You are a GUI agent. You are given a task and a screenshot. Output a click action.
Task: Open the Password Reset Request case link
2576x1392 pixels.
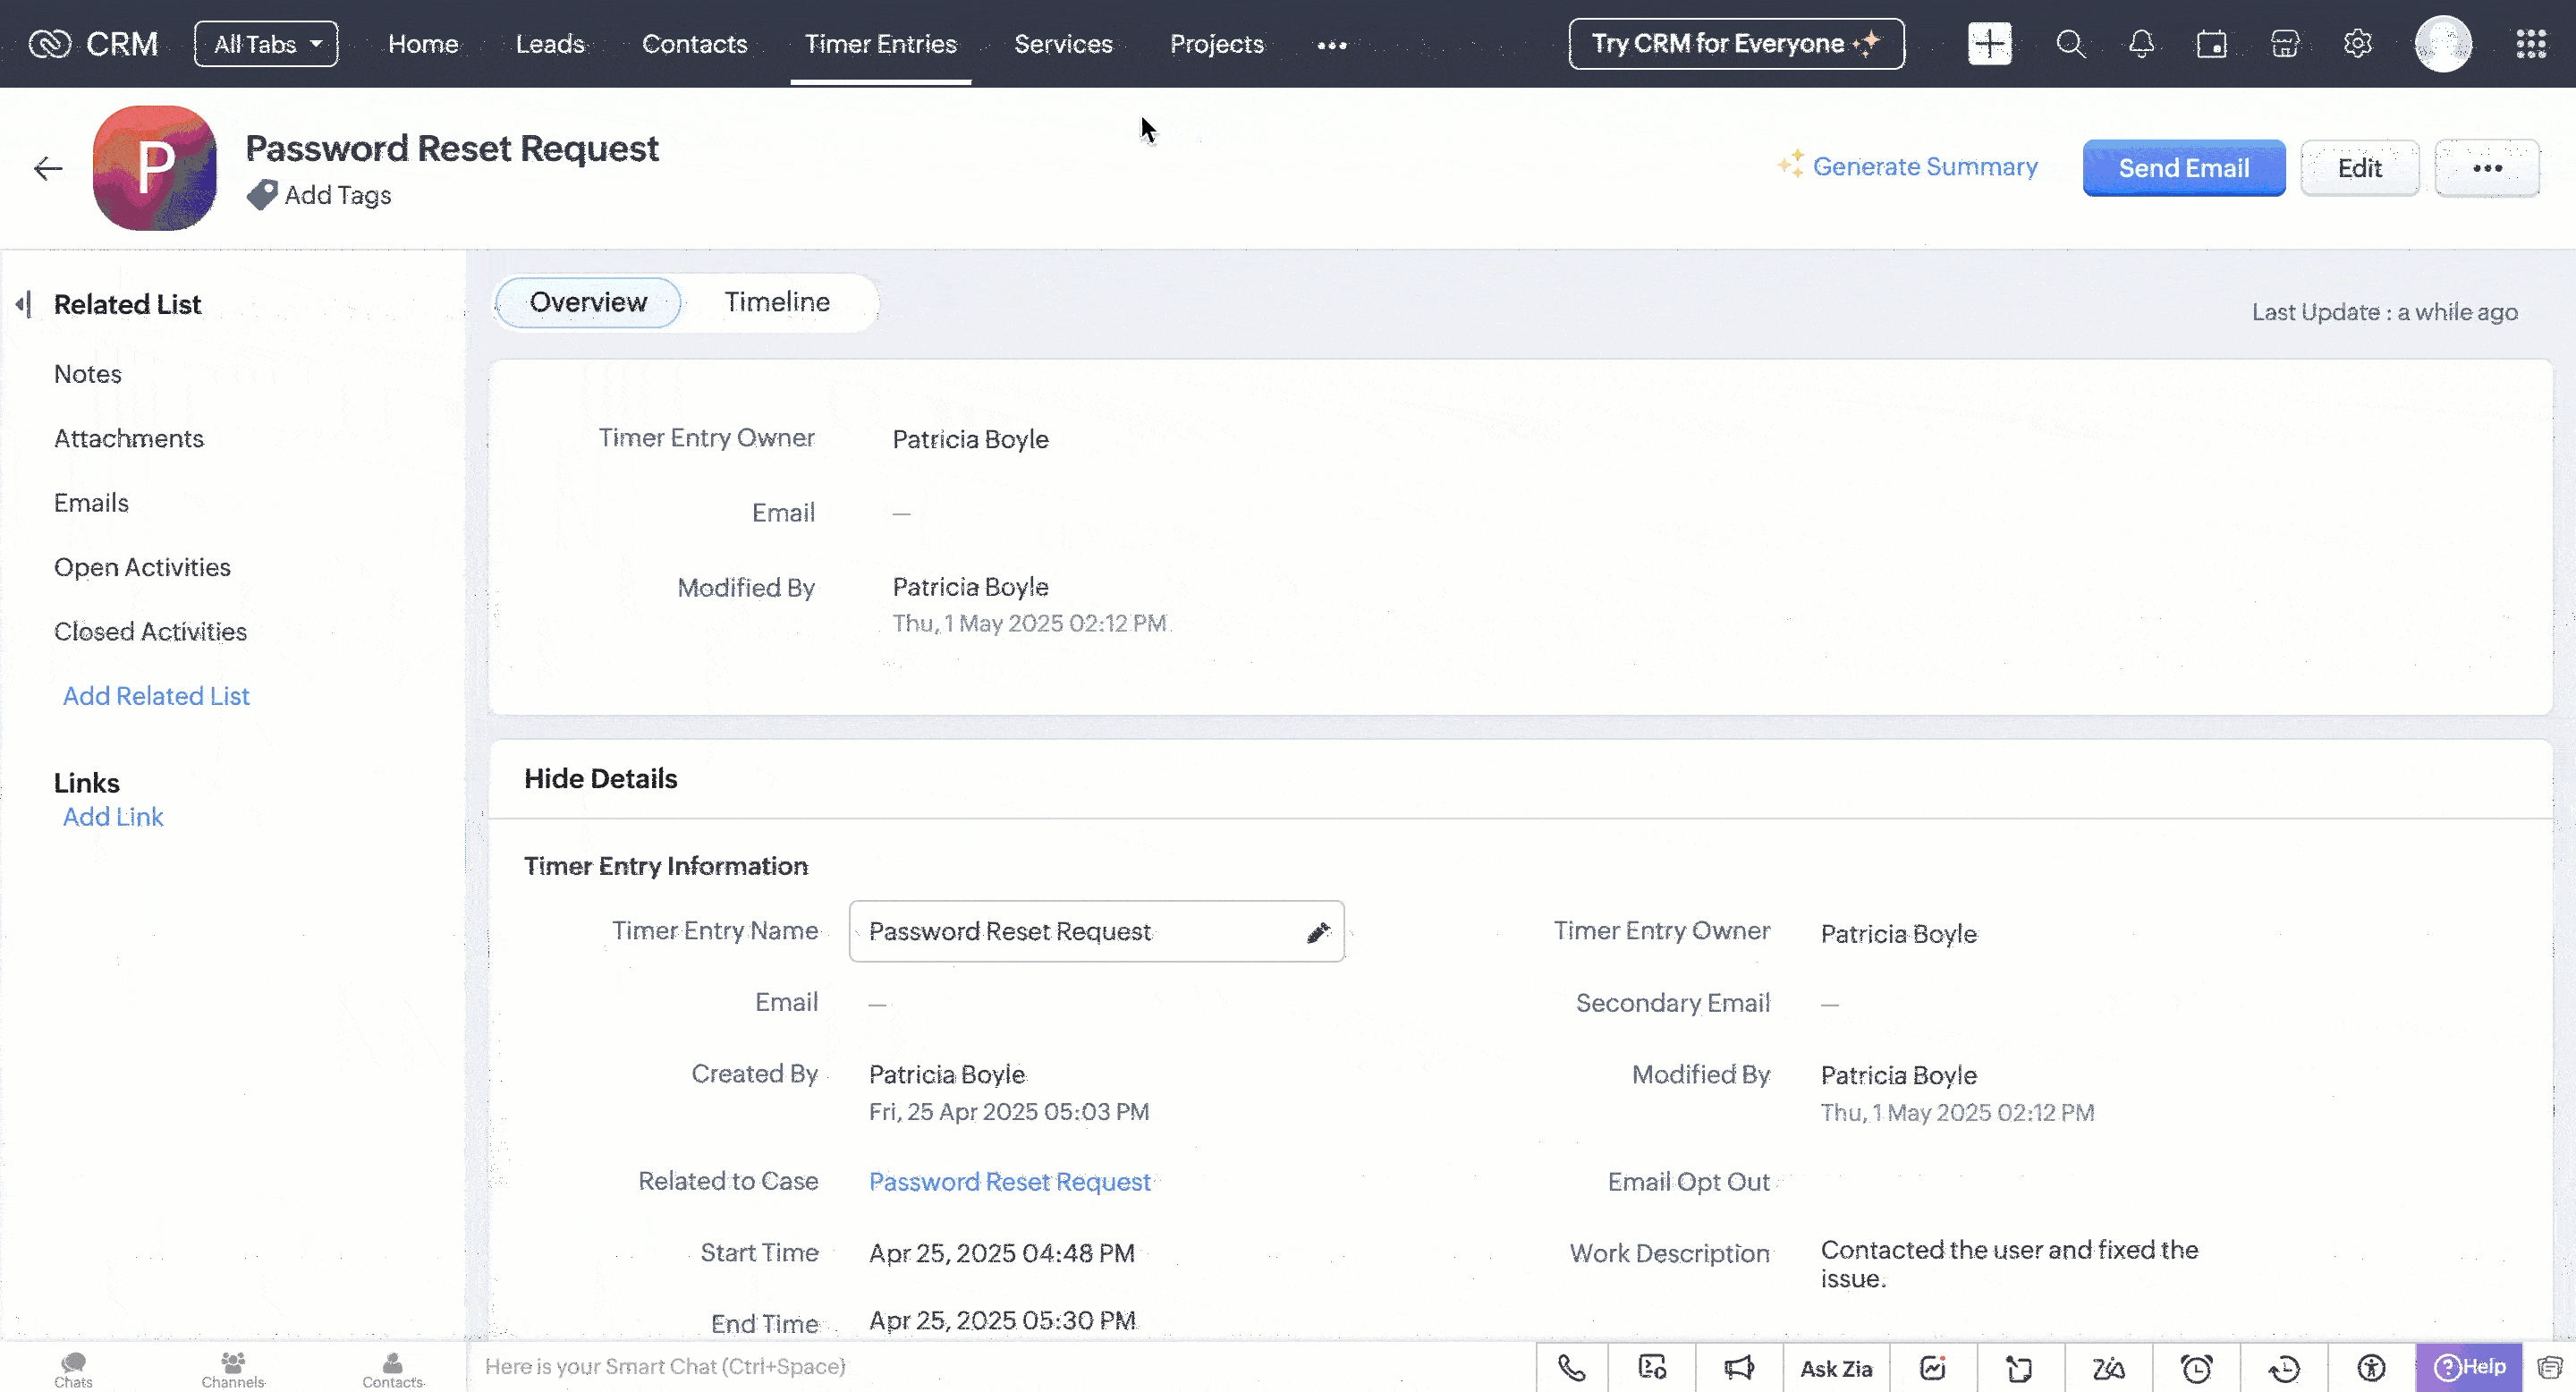pyautogui.click(x=1009, y=1181)
